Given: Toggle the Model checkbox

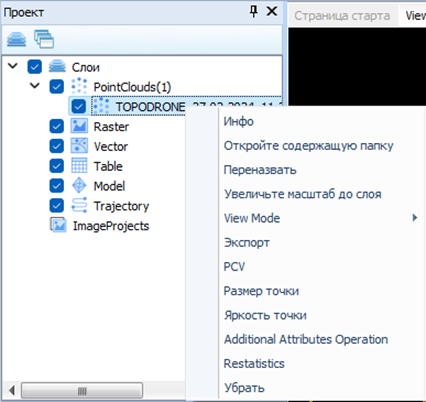Looking at the screenshot, I should [x=57, y=186].
